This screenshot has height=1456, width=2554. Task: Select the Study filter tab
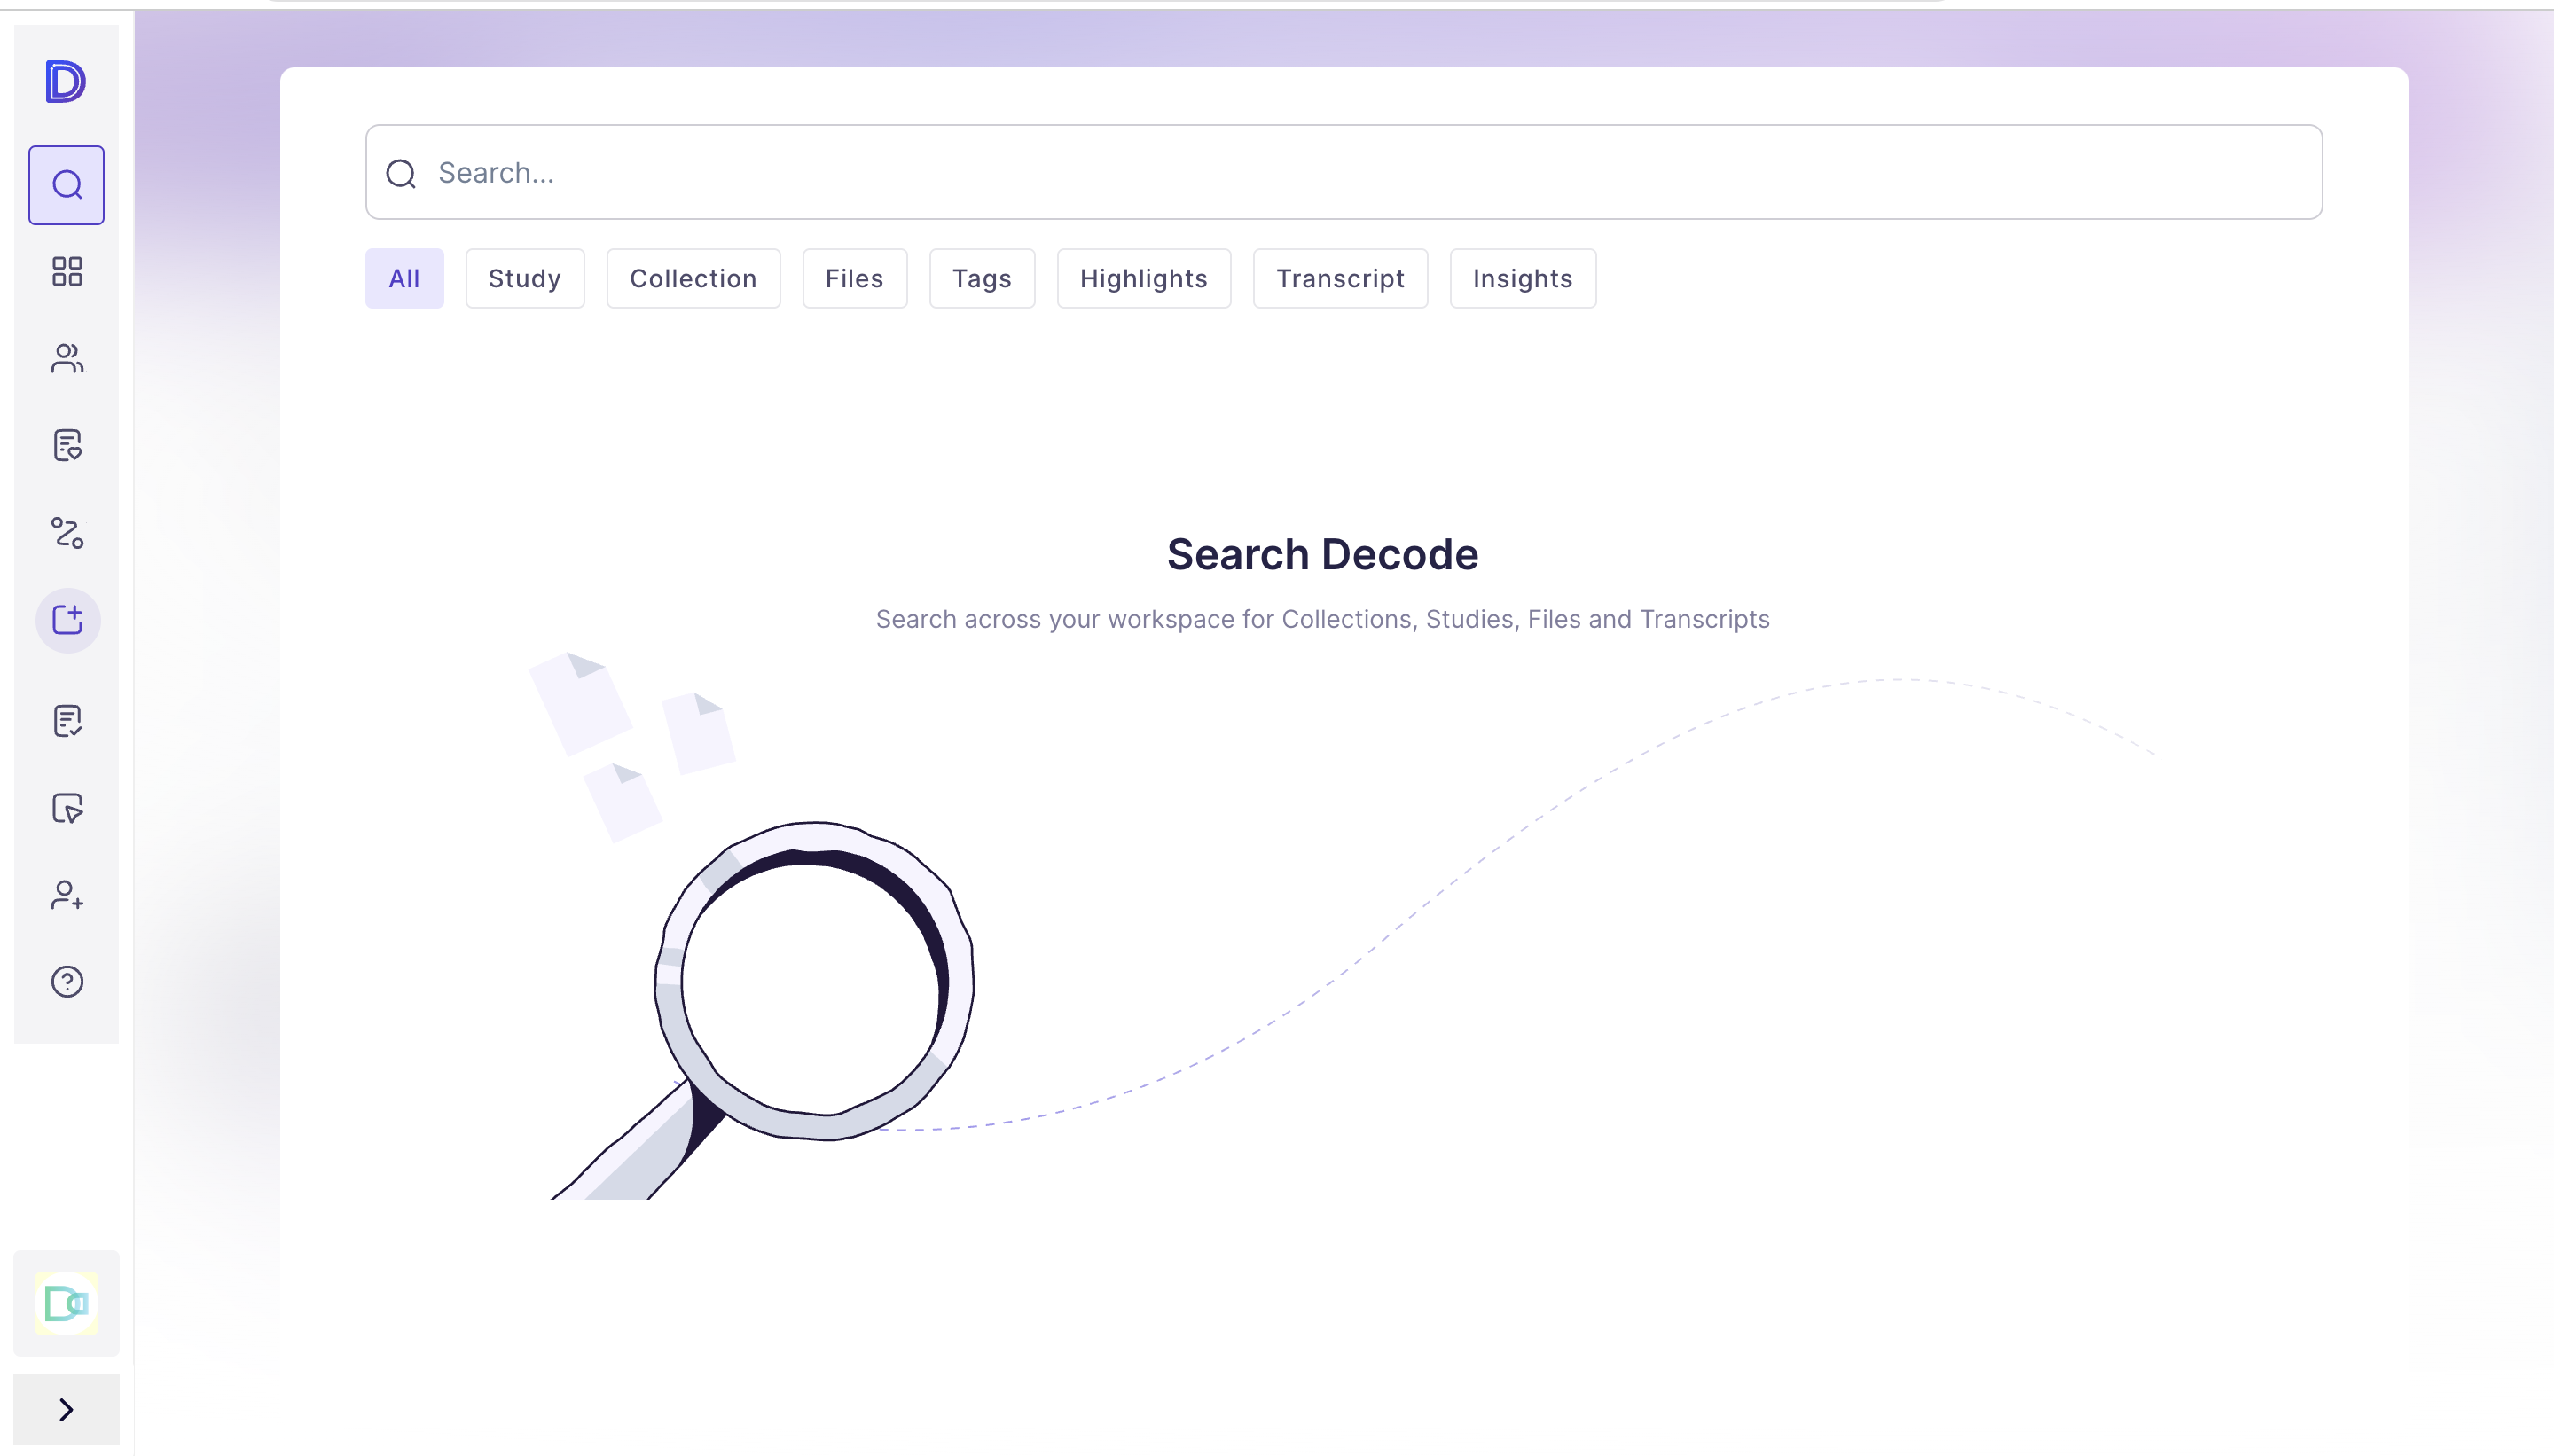point(524,278)
